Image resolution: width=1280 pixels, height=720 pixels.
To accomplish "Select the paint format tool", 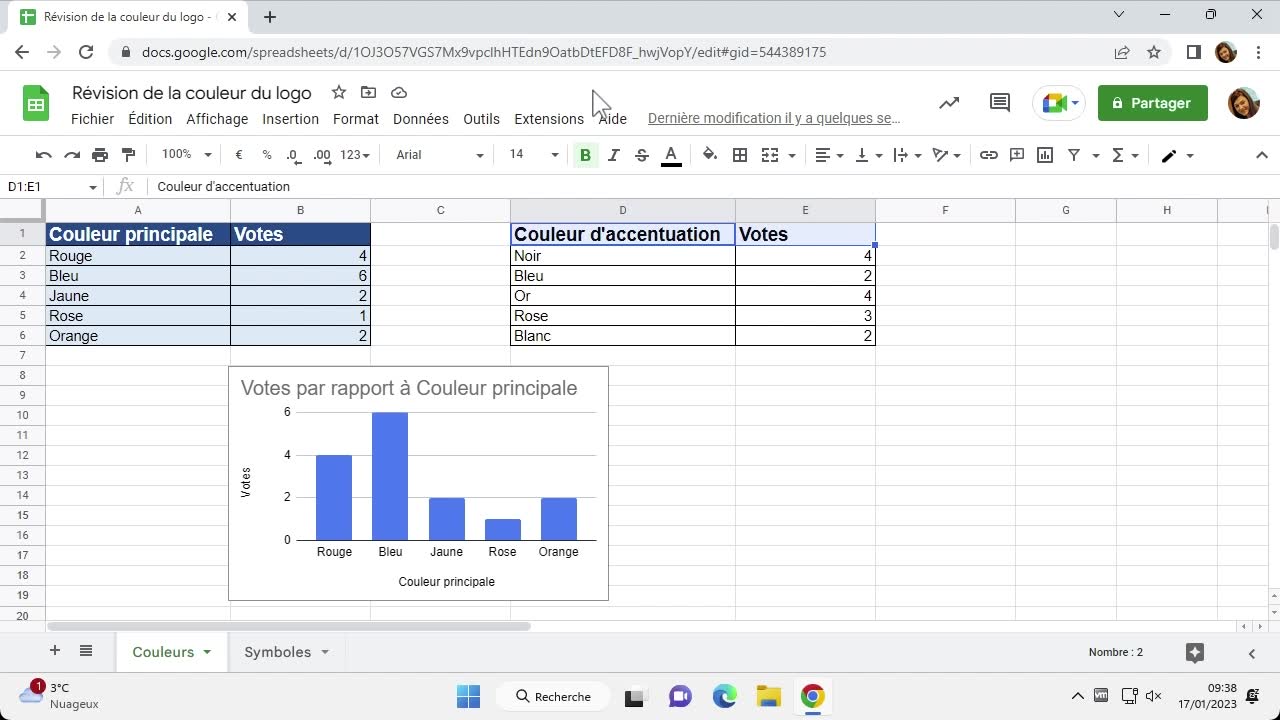I will (128, 155).
